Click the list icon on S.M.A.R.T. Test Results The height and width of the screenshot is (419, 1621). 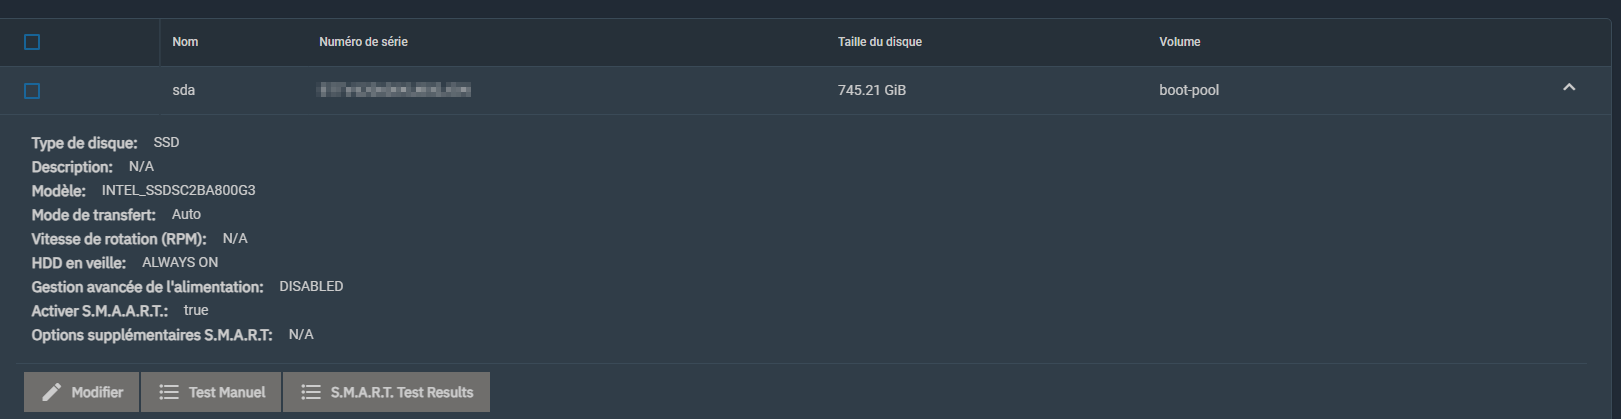(x=311, y=392)
